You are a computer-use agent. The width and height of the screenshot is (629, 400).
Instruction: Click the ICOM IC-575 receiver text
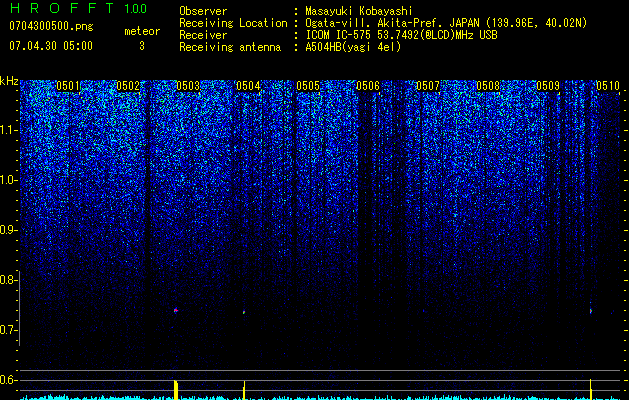click(401, 35)
